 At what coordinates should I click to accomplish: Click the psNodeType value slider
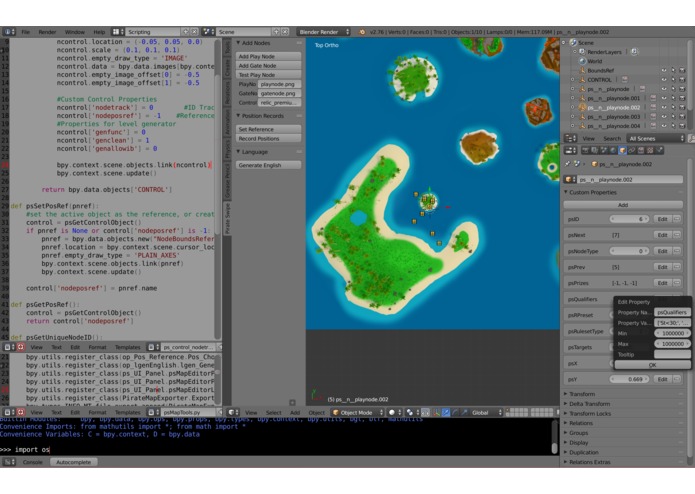[x=629, y=251]
